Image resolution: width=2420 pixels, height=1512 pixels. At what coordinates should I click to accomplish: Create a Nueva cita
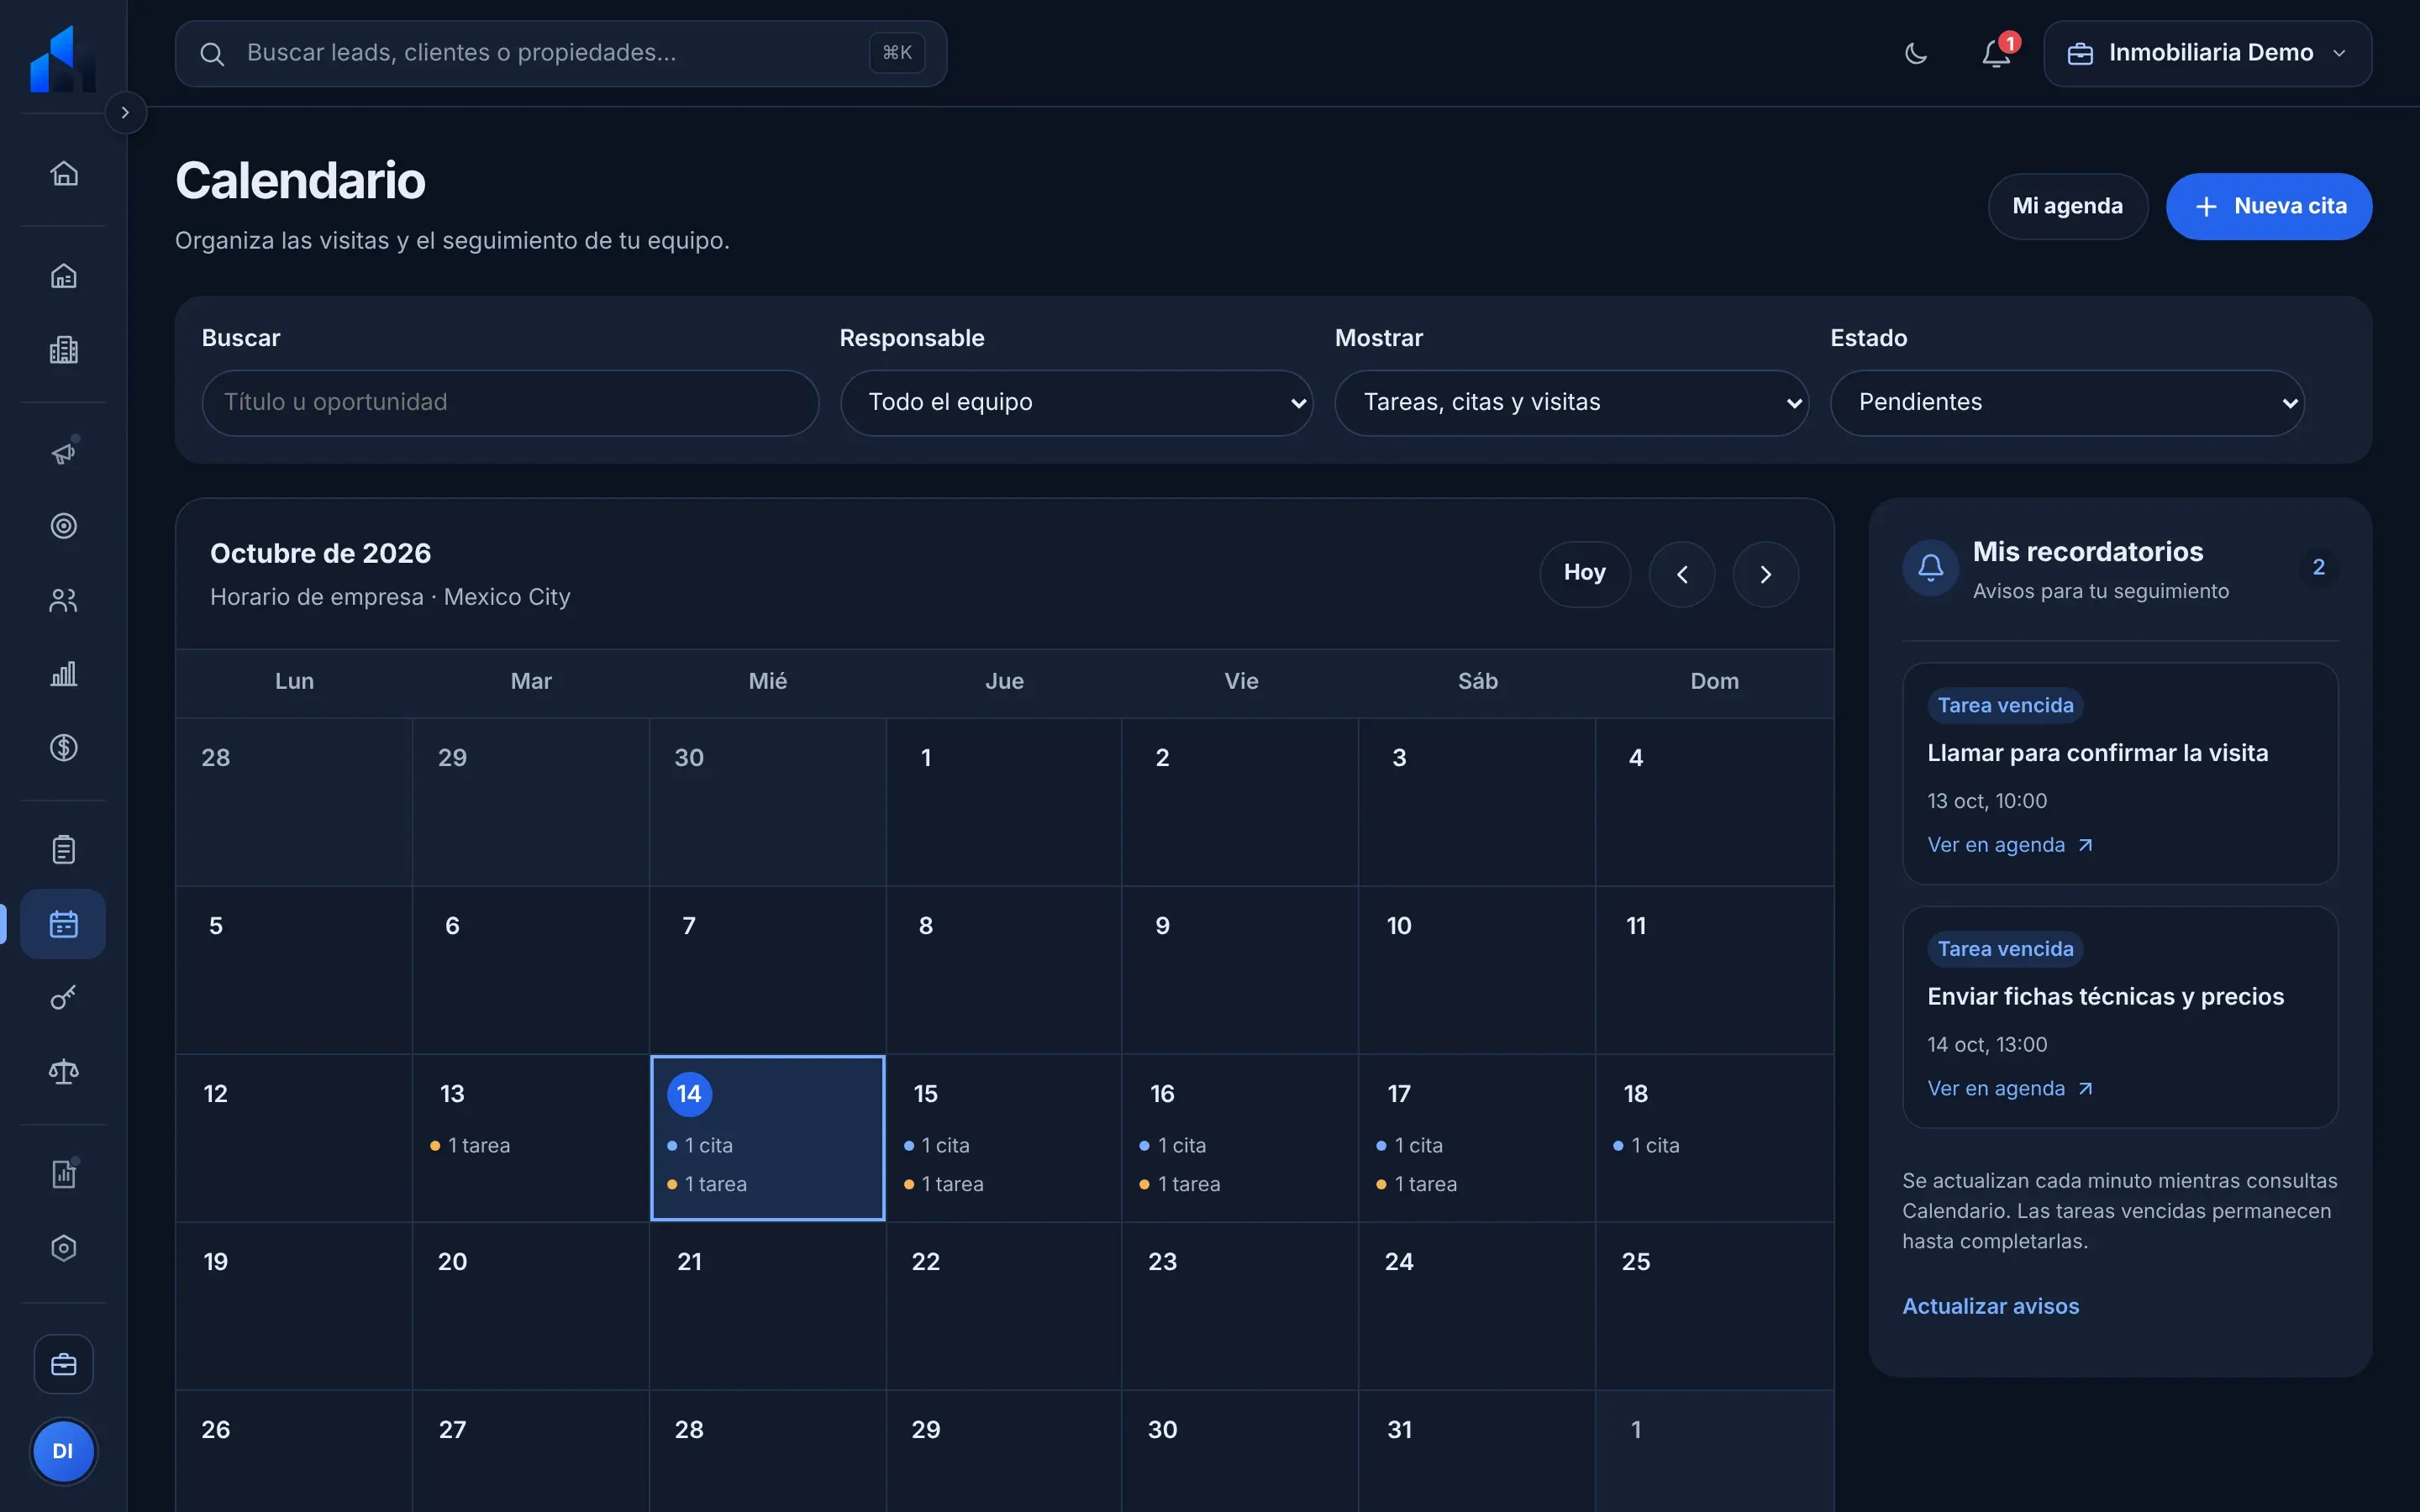pyautogui.click(x=2269, y=206)
